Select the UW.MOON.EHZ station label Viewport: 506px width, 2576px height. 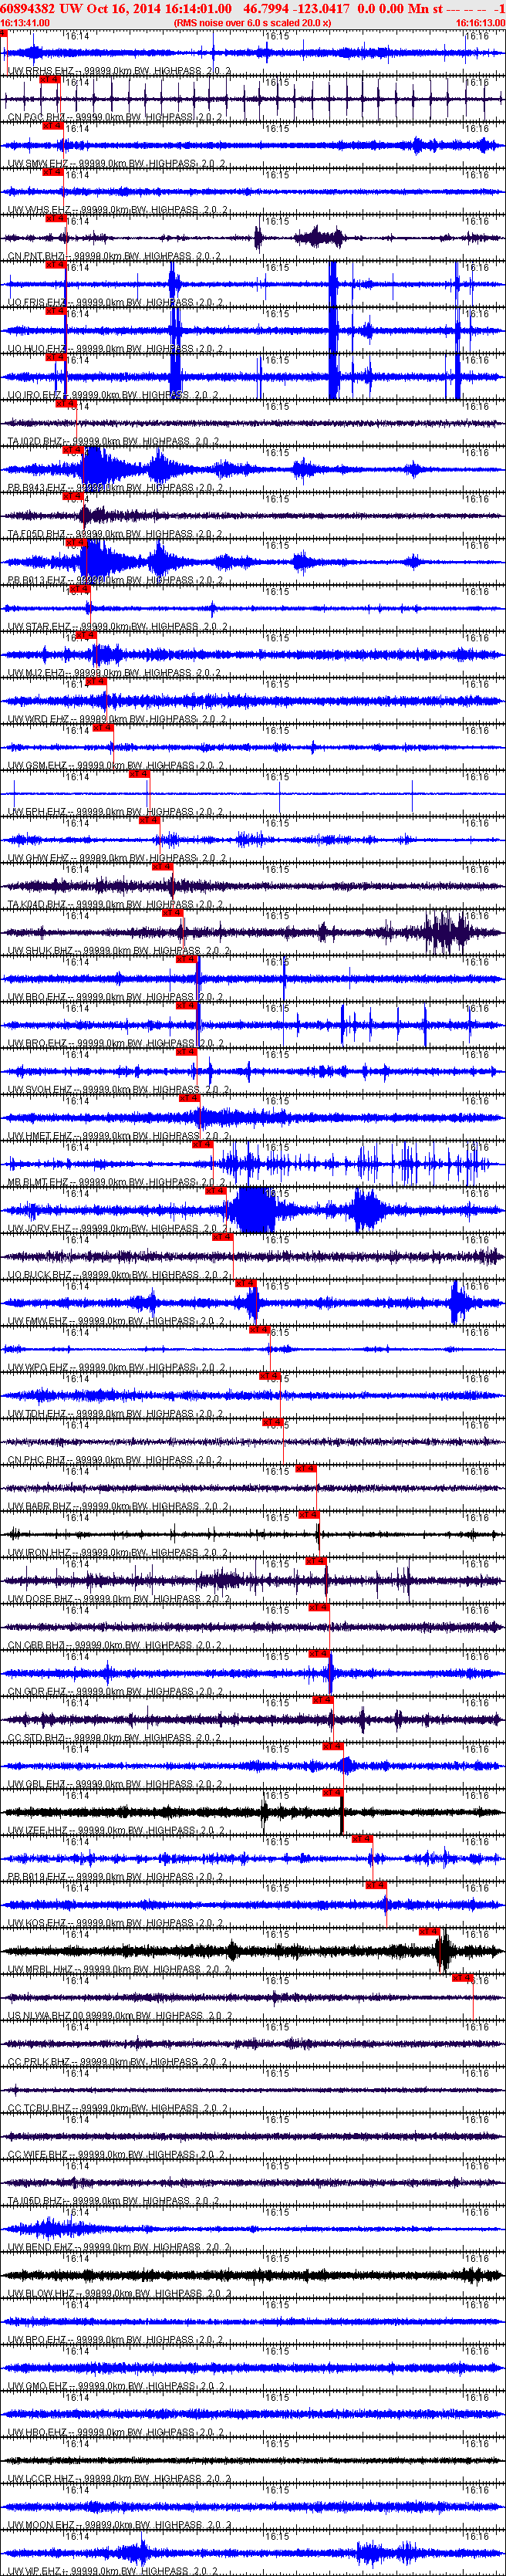[x=41, y=2526]
